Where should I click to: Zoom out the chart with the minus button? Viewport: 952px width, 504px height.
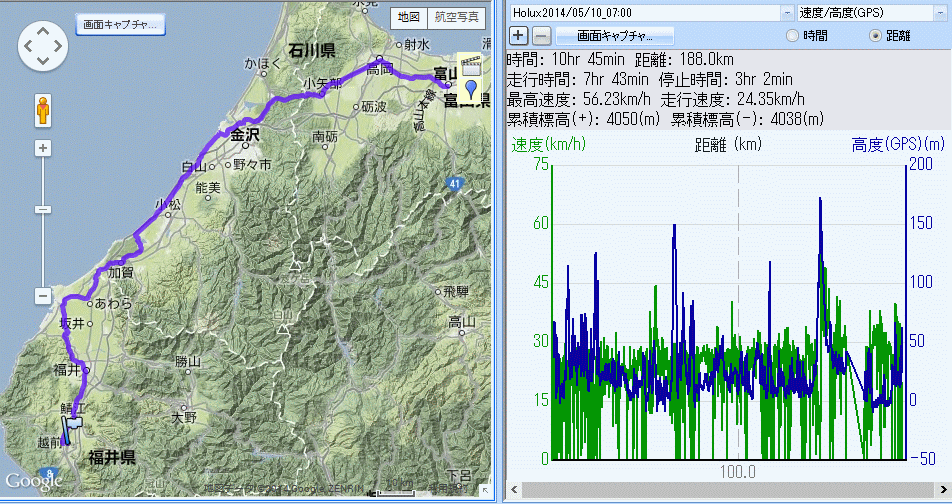click(x=540, y=35)
